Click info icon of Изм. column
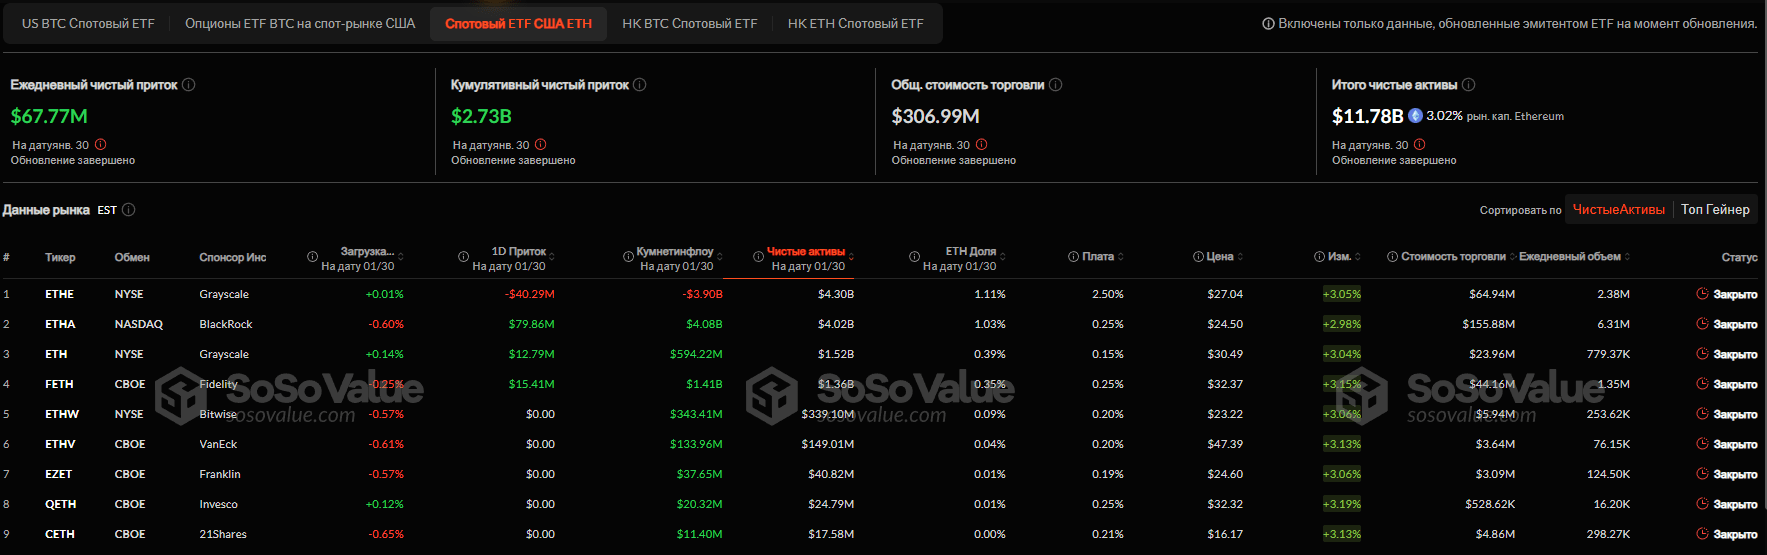Screen dimensions: 1767x555 click(1320, 257)
